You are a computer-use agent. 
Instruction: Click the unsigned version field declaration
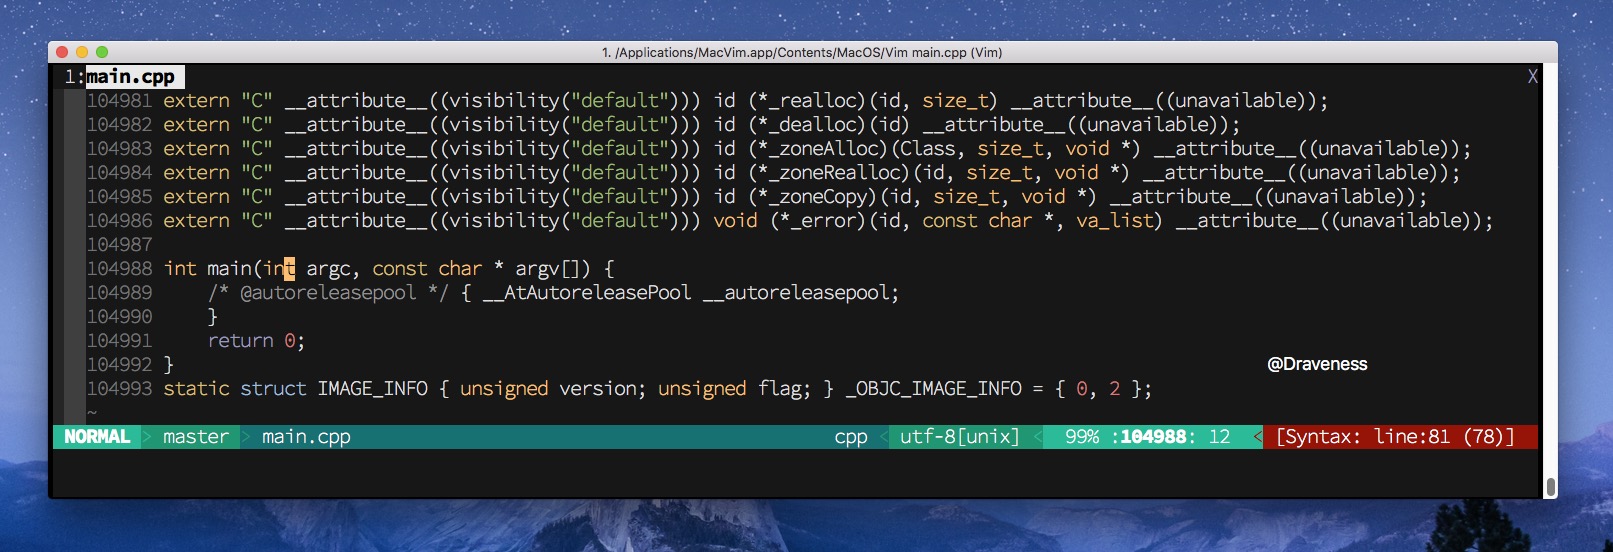pos(553,389)
